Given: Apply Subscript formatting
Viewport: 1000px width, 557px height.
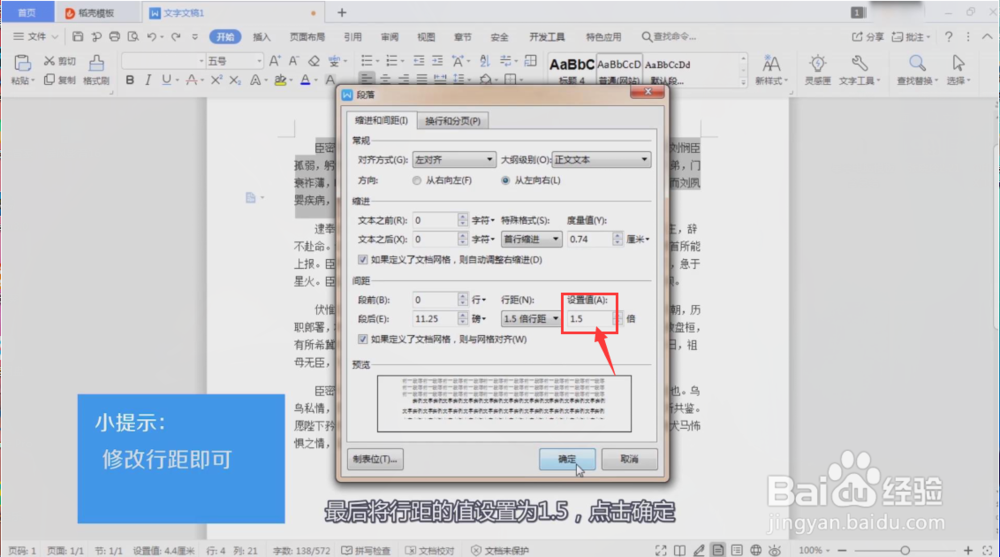Looking at the screenshot, I should tap(235, 80).
